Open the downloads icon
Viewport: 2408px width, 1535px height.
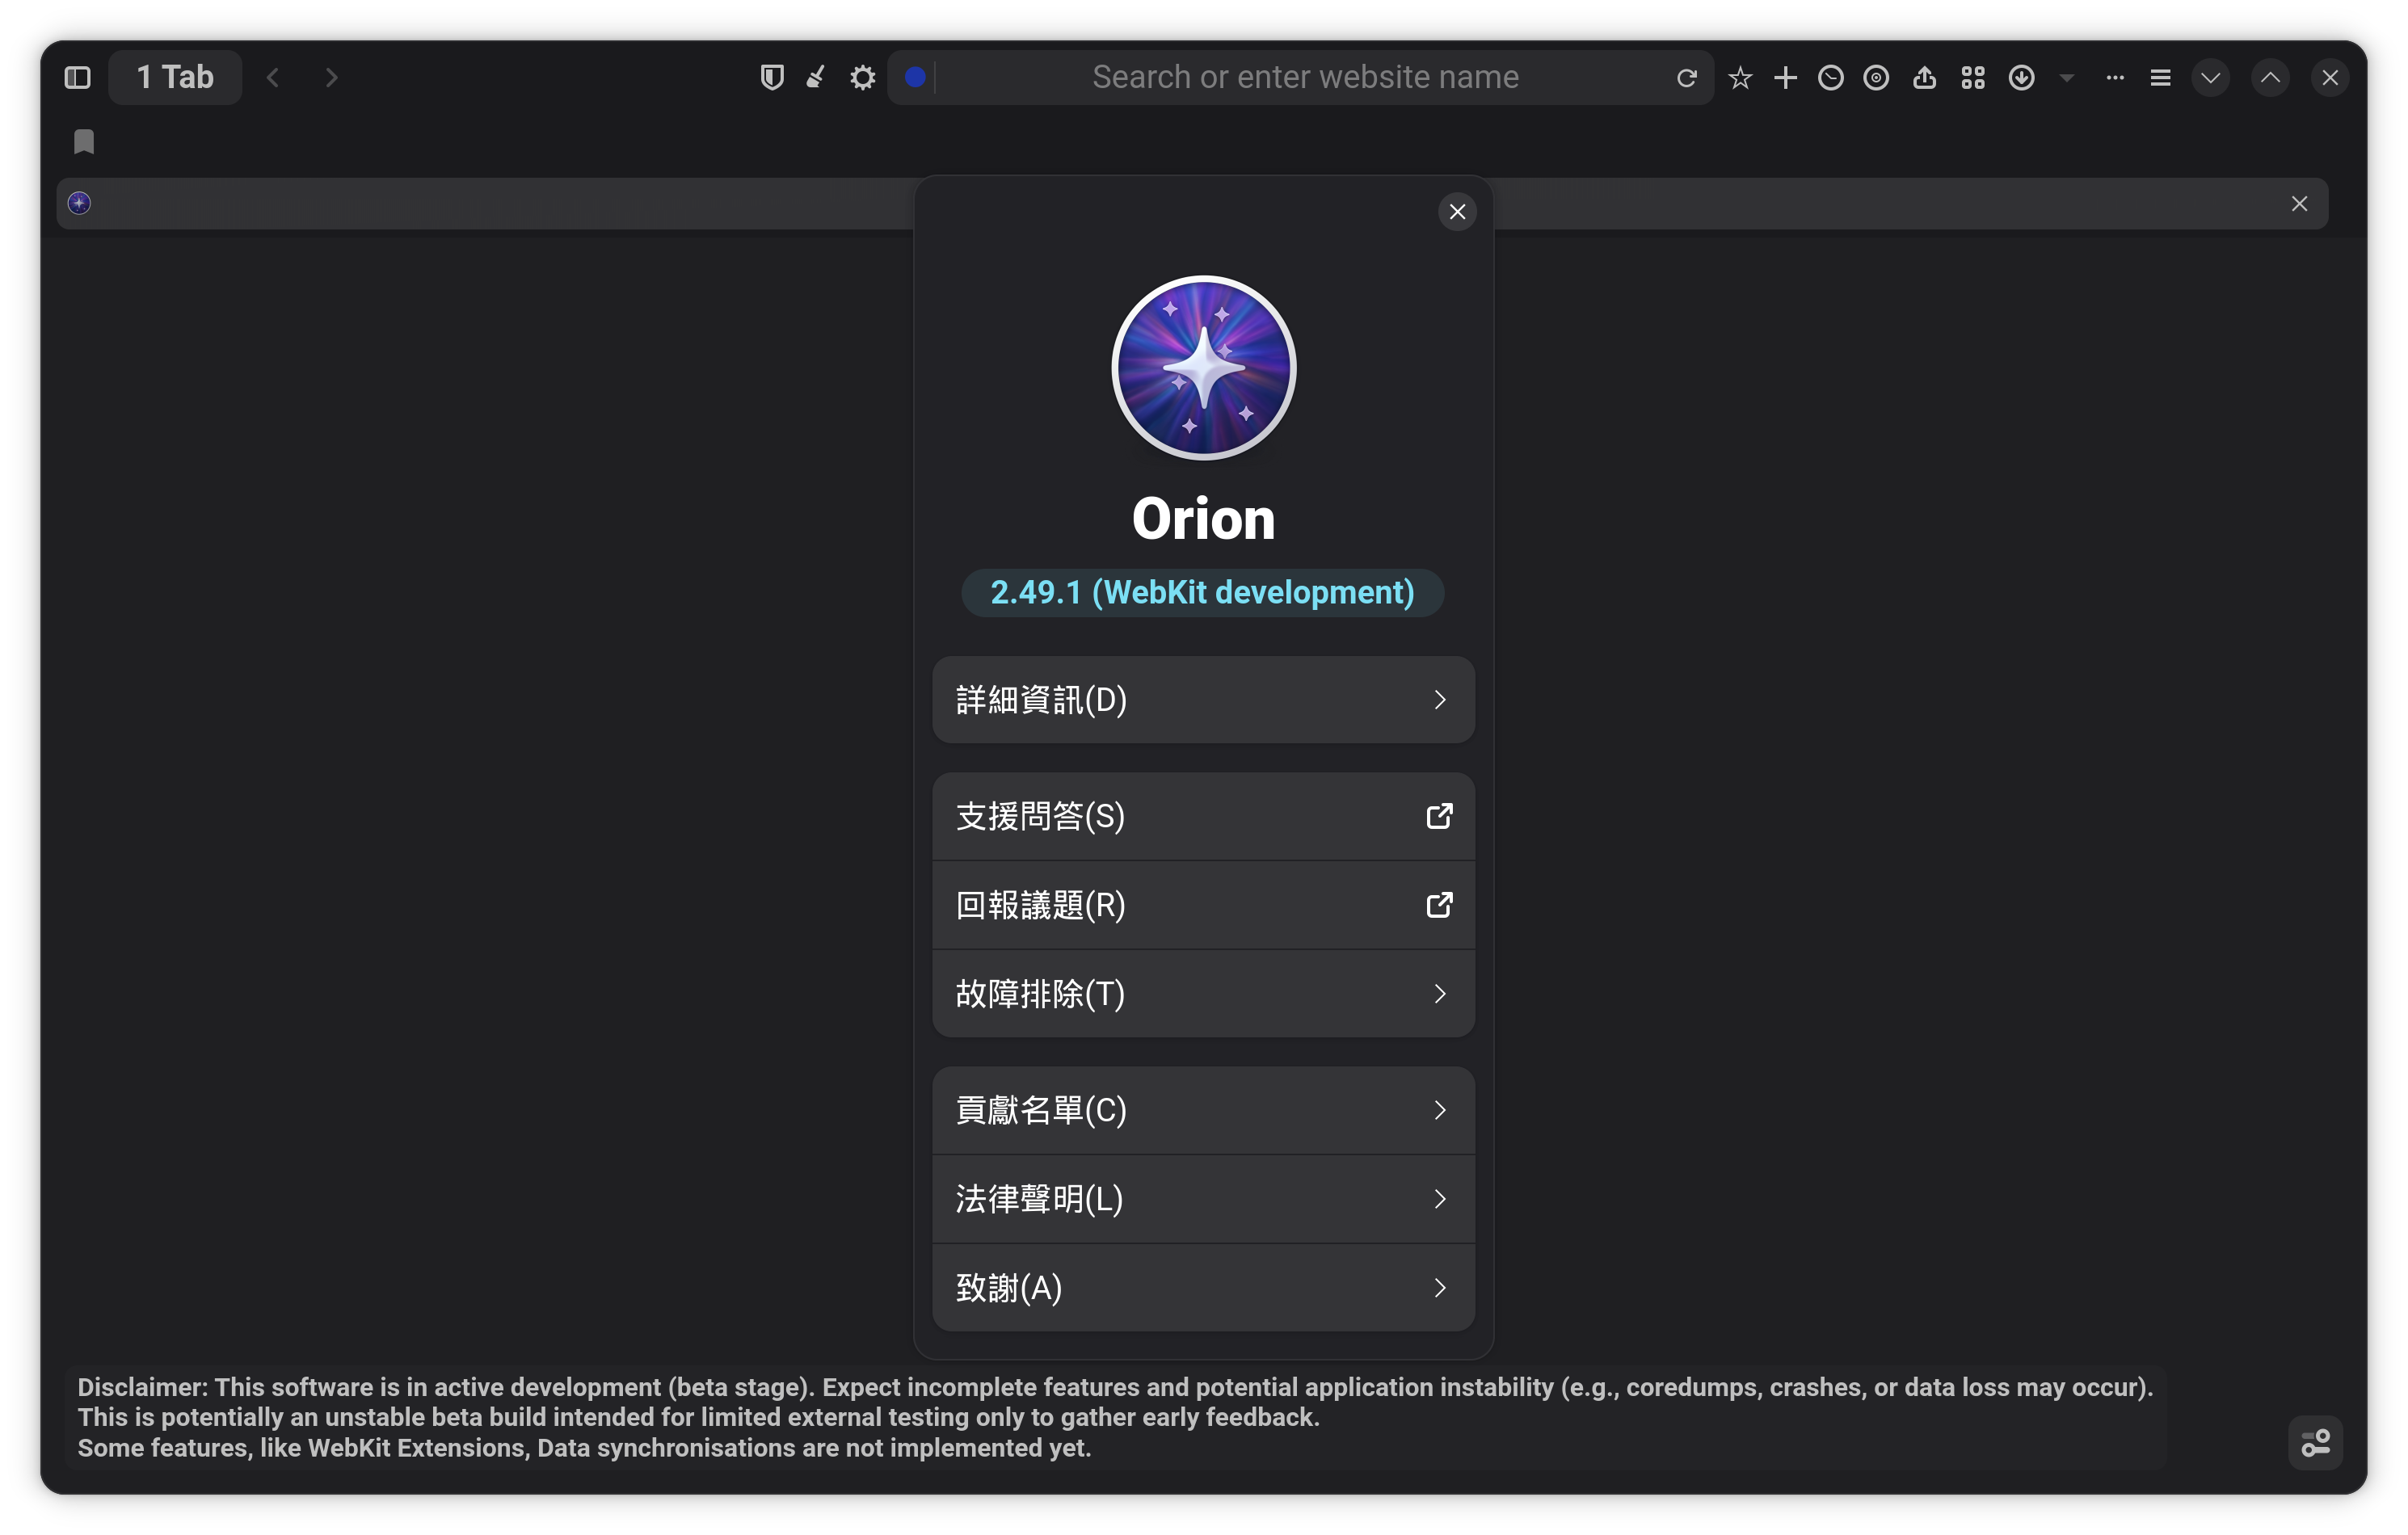tap(2021, 77)
